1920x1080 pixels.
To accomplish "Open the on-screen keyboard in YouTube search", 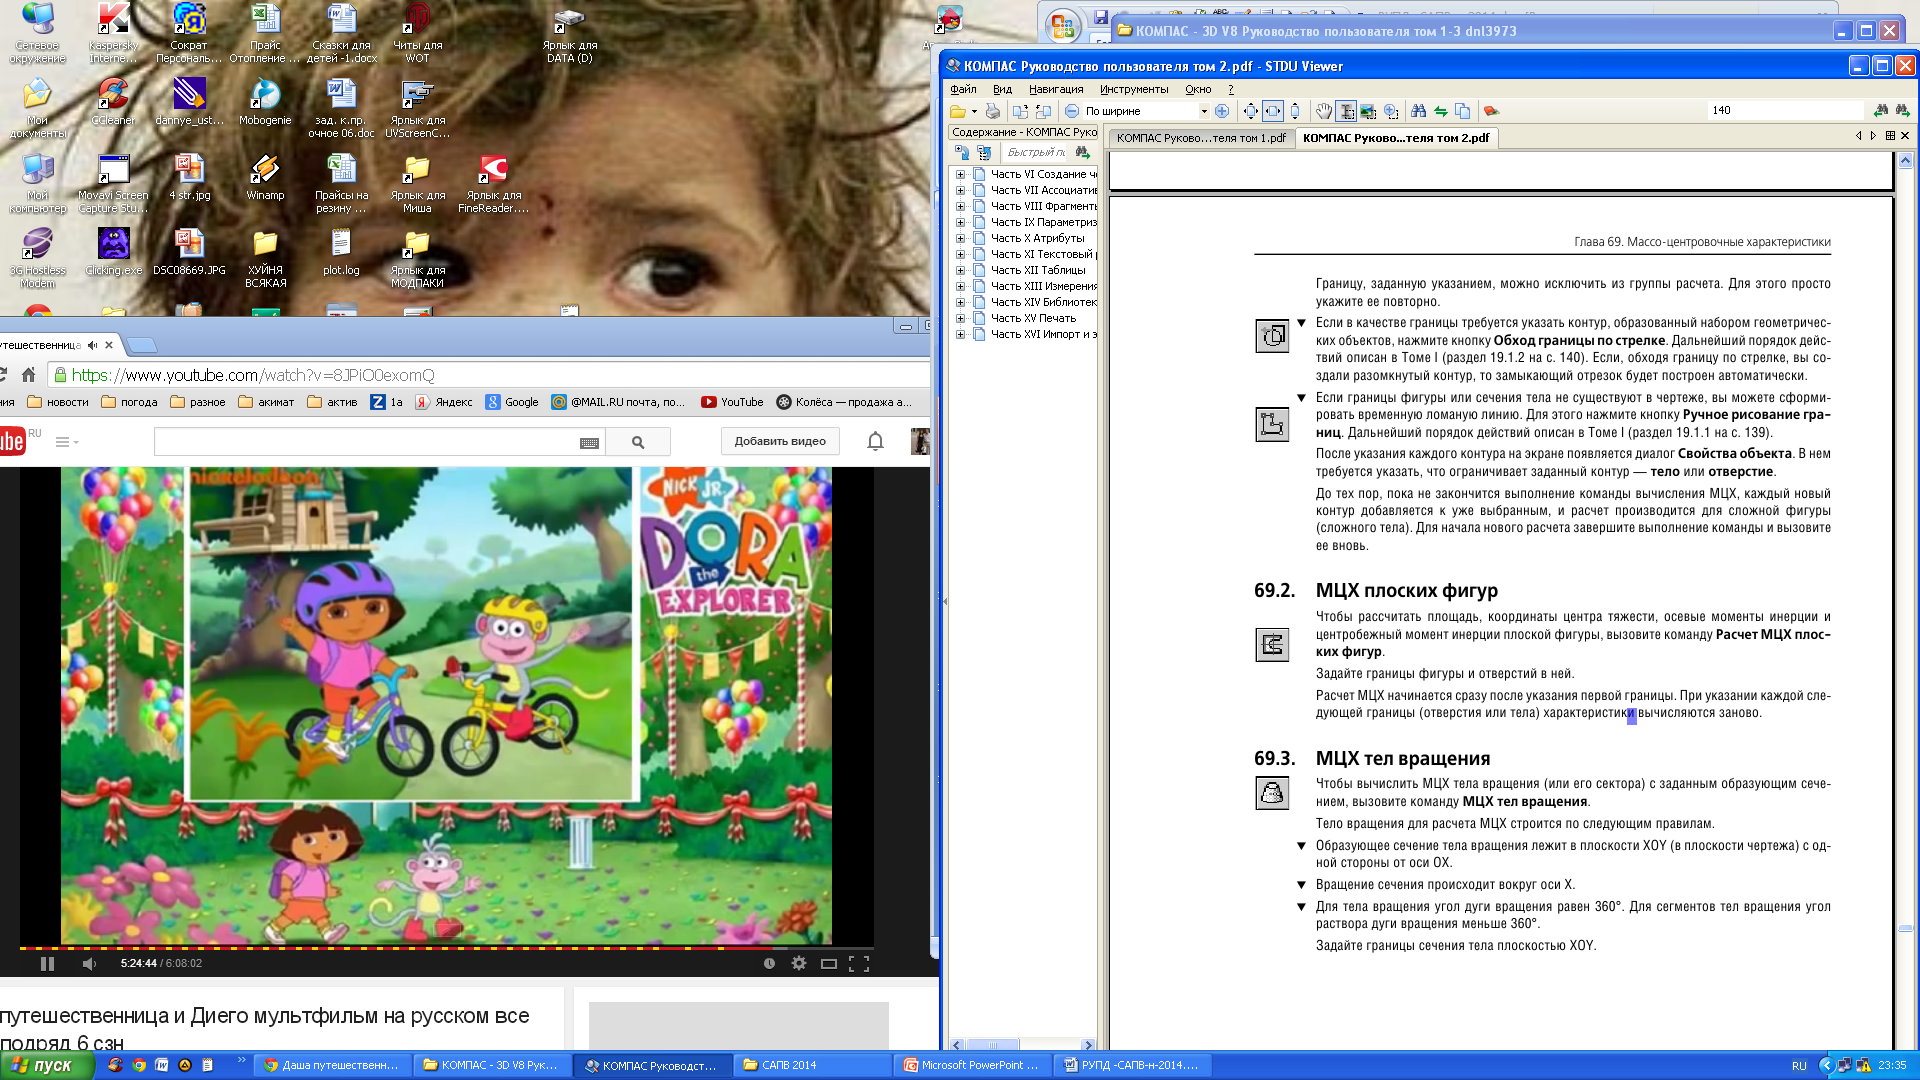I will coord(589,443).
